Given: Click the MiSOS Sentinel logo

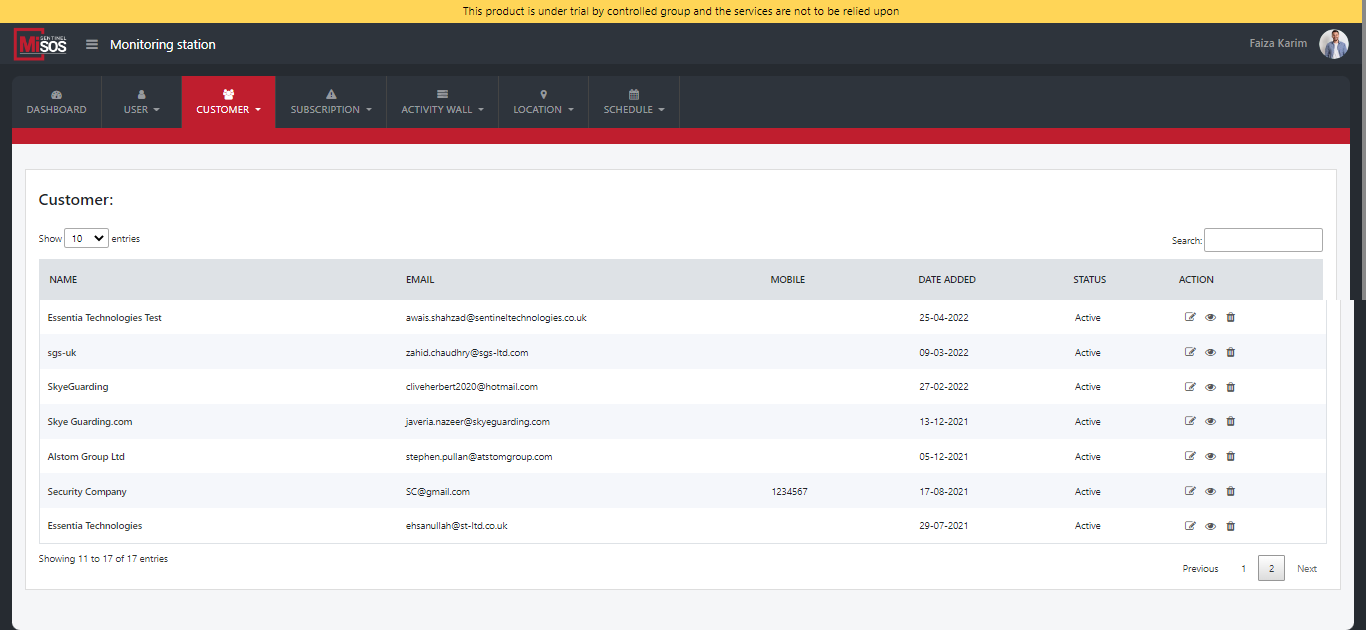Looking at the screenshot, I should [x=41, y=45].
